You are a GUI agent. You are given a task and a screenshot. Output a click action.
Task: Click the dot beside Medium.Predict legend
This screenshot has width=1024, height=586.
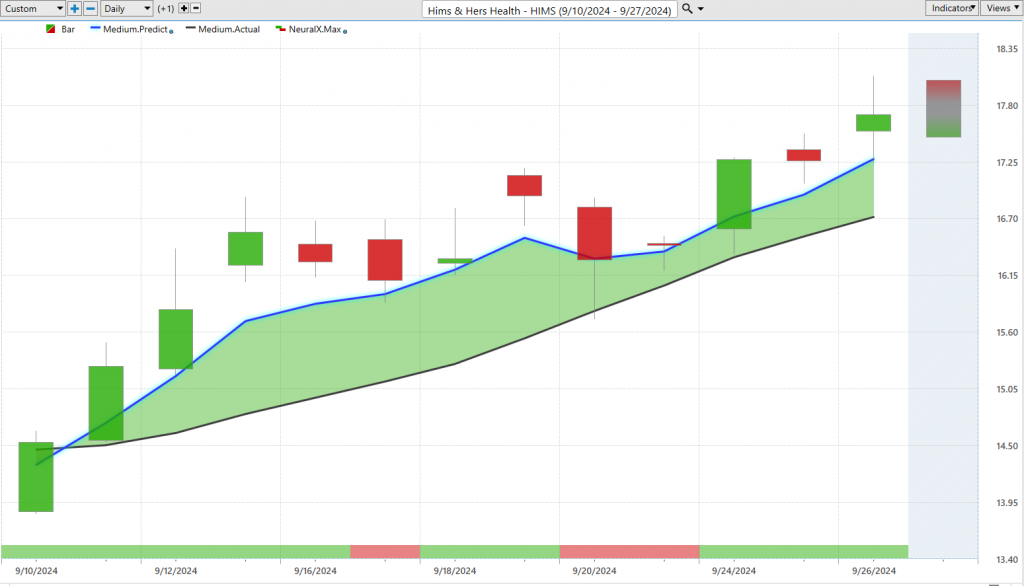171,31
